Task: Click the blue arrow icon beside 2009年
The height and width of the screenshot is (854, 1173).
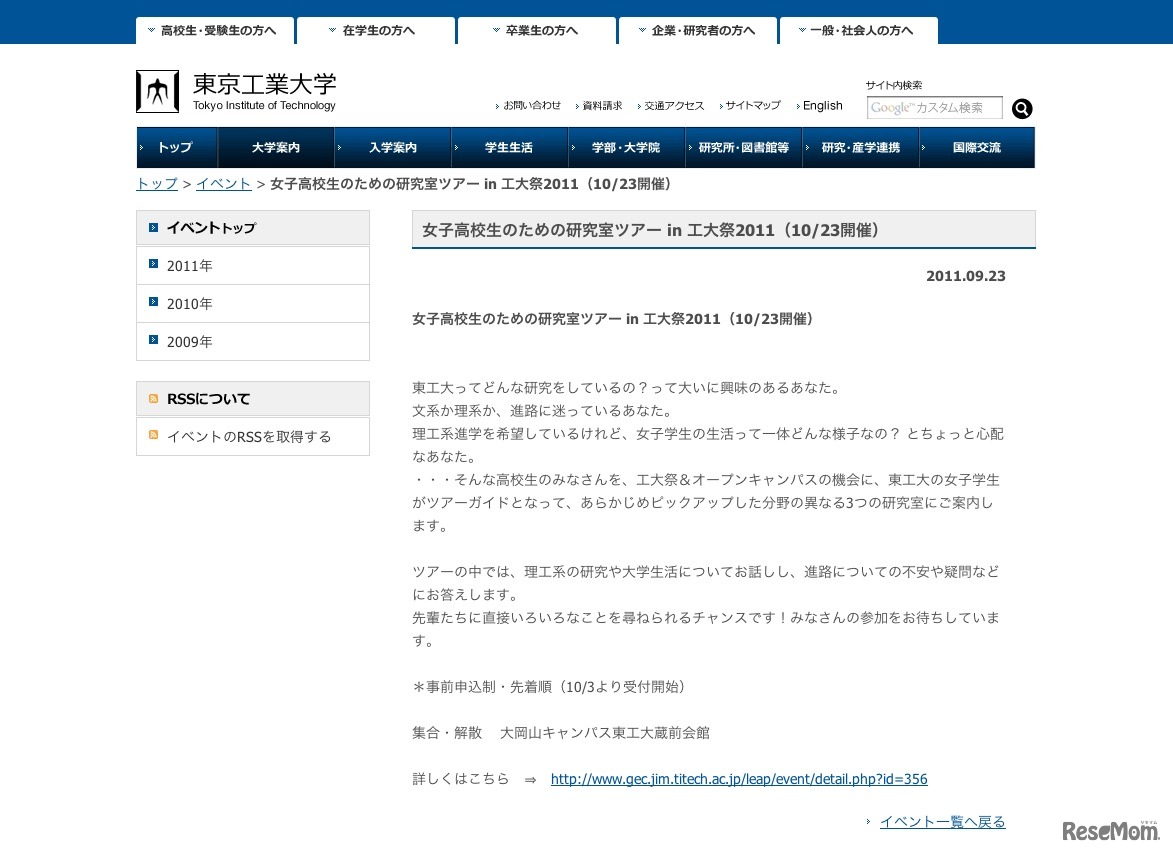Action: coord(153,340)
